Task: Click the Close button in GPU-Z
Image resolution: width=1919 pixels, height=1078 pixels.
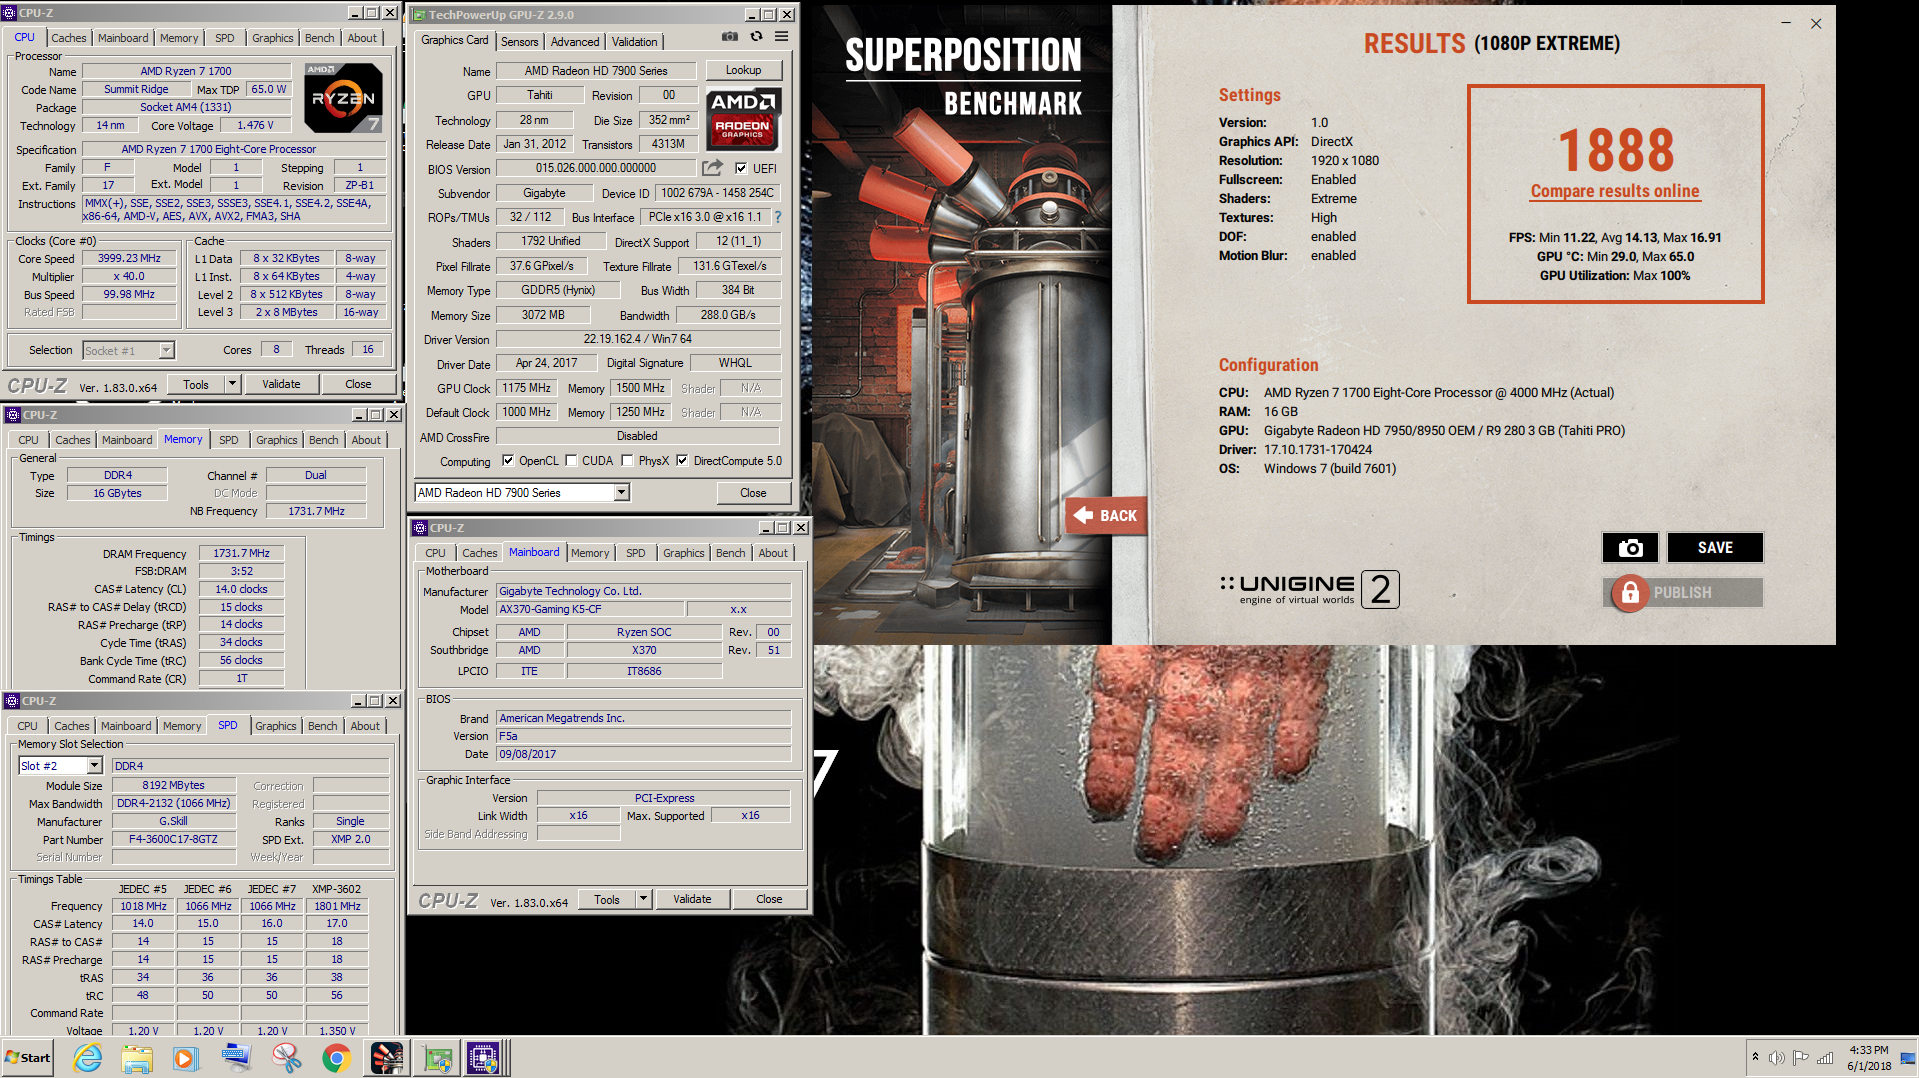Action: pos(753,493)
